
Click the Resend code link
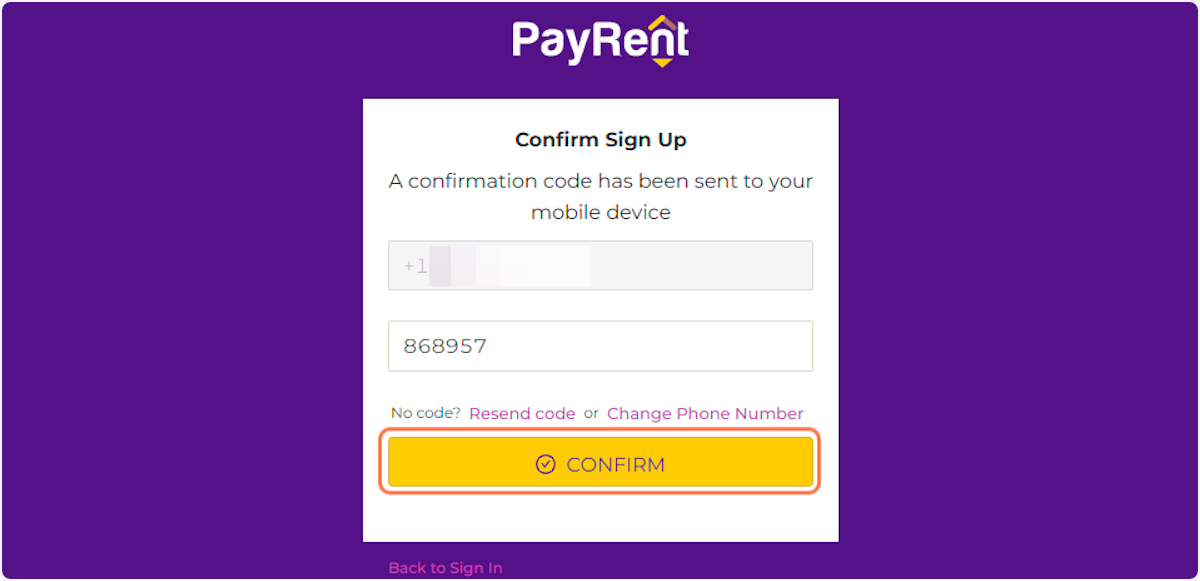coord(522,413)
